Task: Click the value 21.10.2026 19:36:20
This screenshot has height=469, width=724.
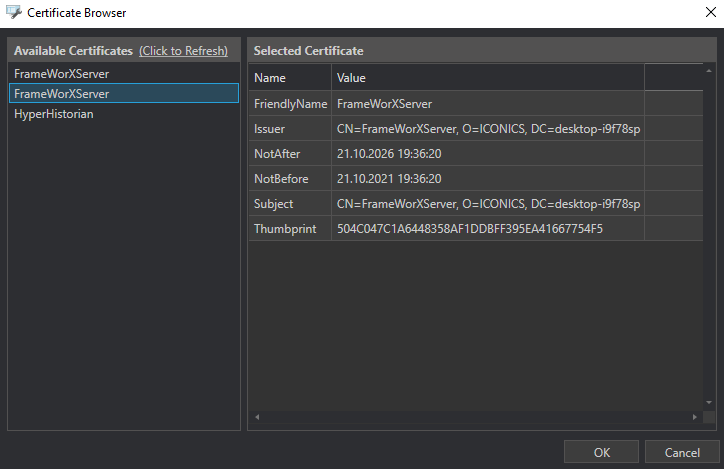Action: click(389, 154)
